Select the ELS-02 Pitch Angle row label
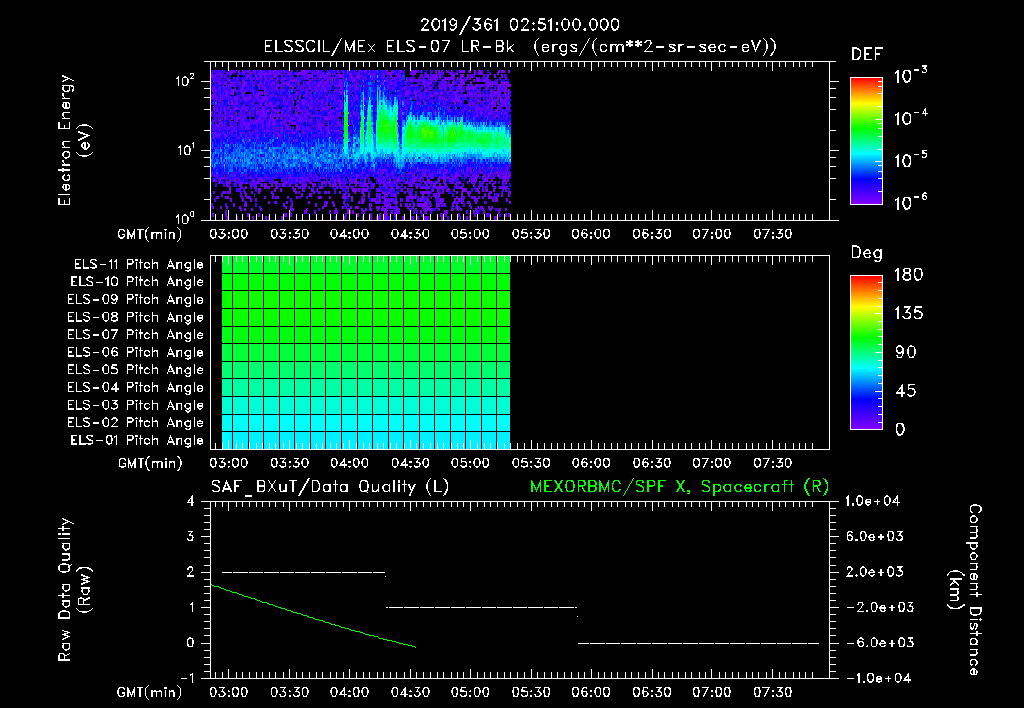The height and width of the screenshot is (708, 1024). (136, 423)
